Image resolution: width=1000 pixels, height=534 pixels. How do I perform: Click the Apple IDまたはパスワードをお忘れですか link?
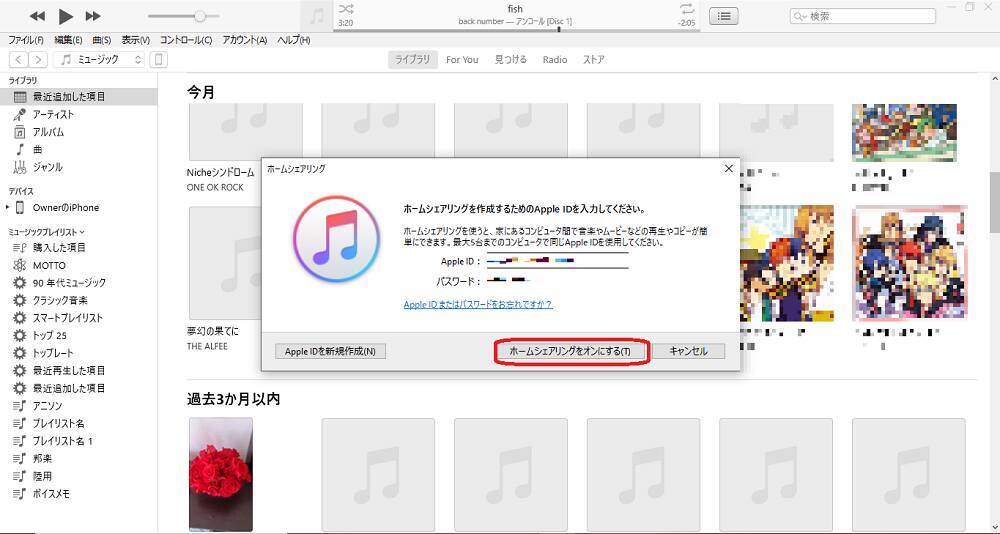(x=478, y=304)
